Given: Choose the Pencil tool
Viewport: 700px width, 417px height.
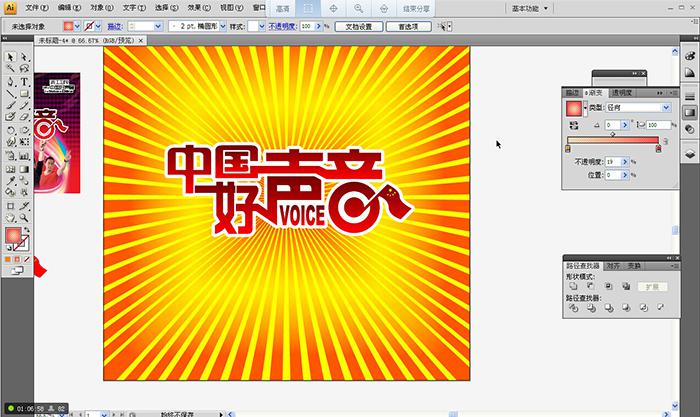Looking at the screenshot, I should (24, 105).
